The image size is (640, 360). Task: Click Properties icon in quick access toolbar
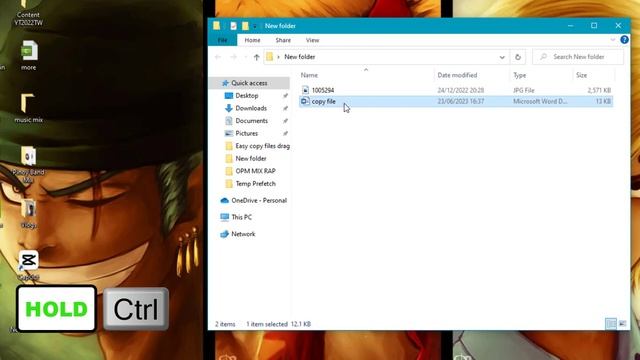(233, 26)
